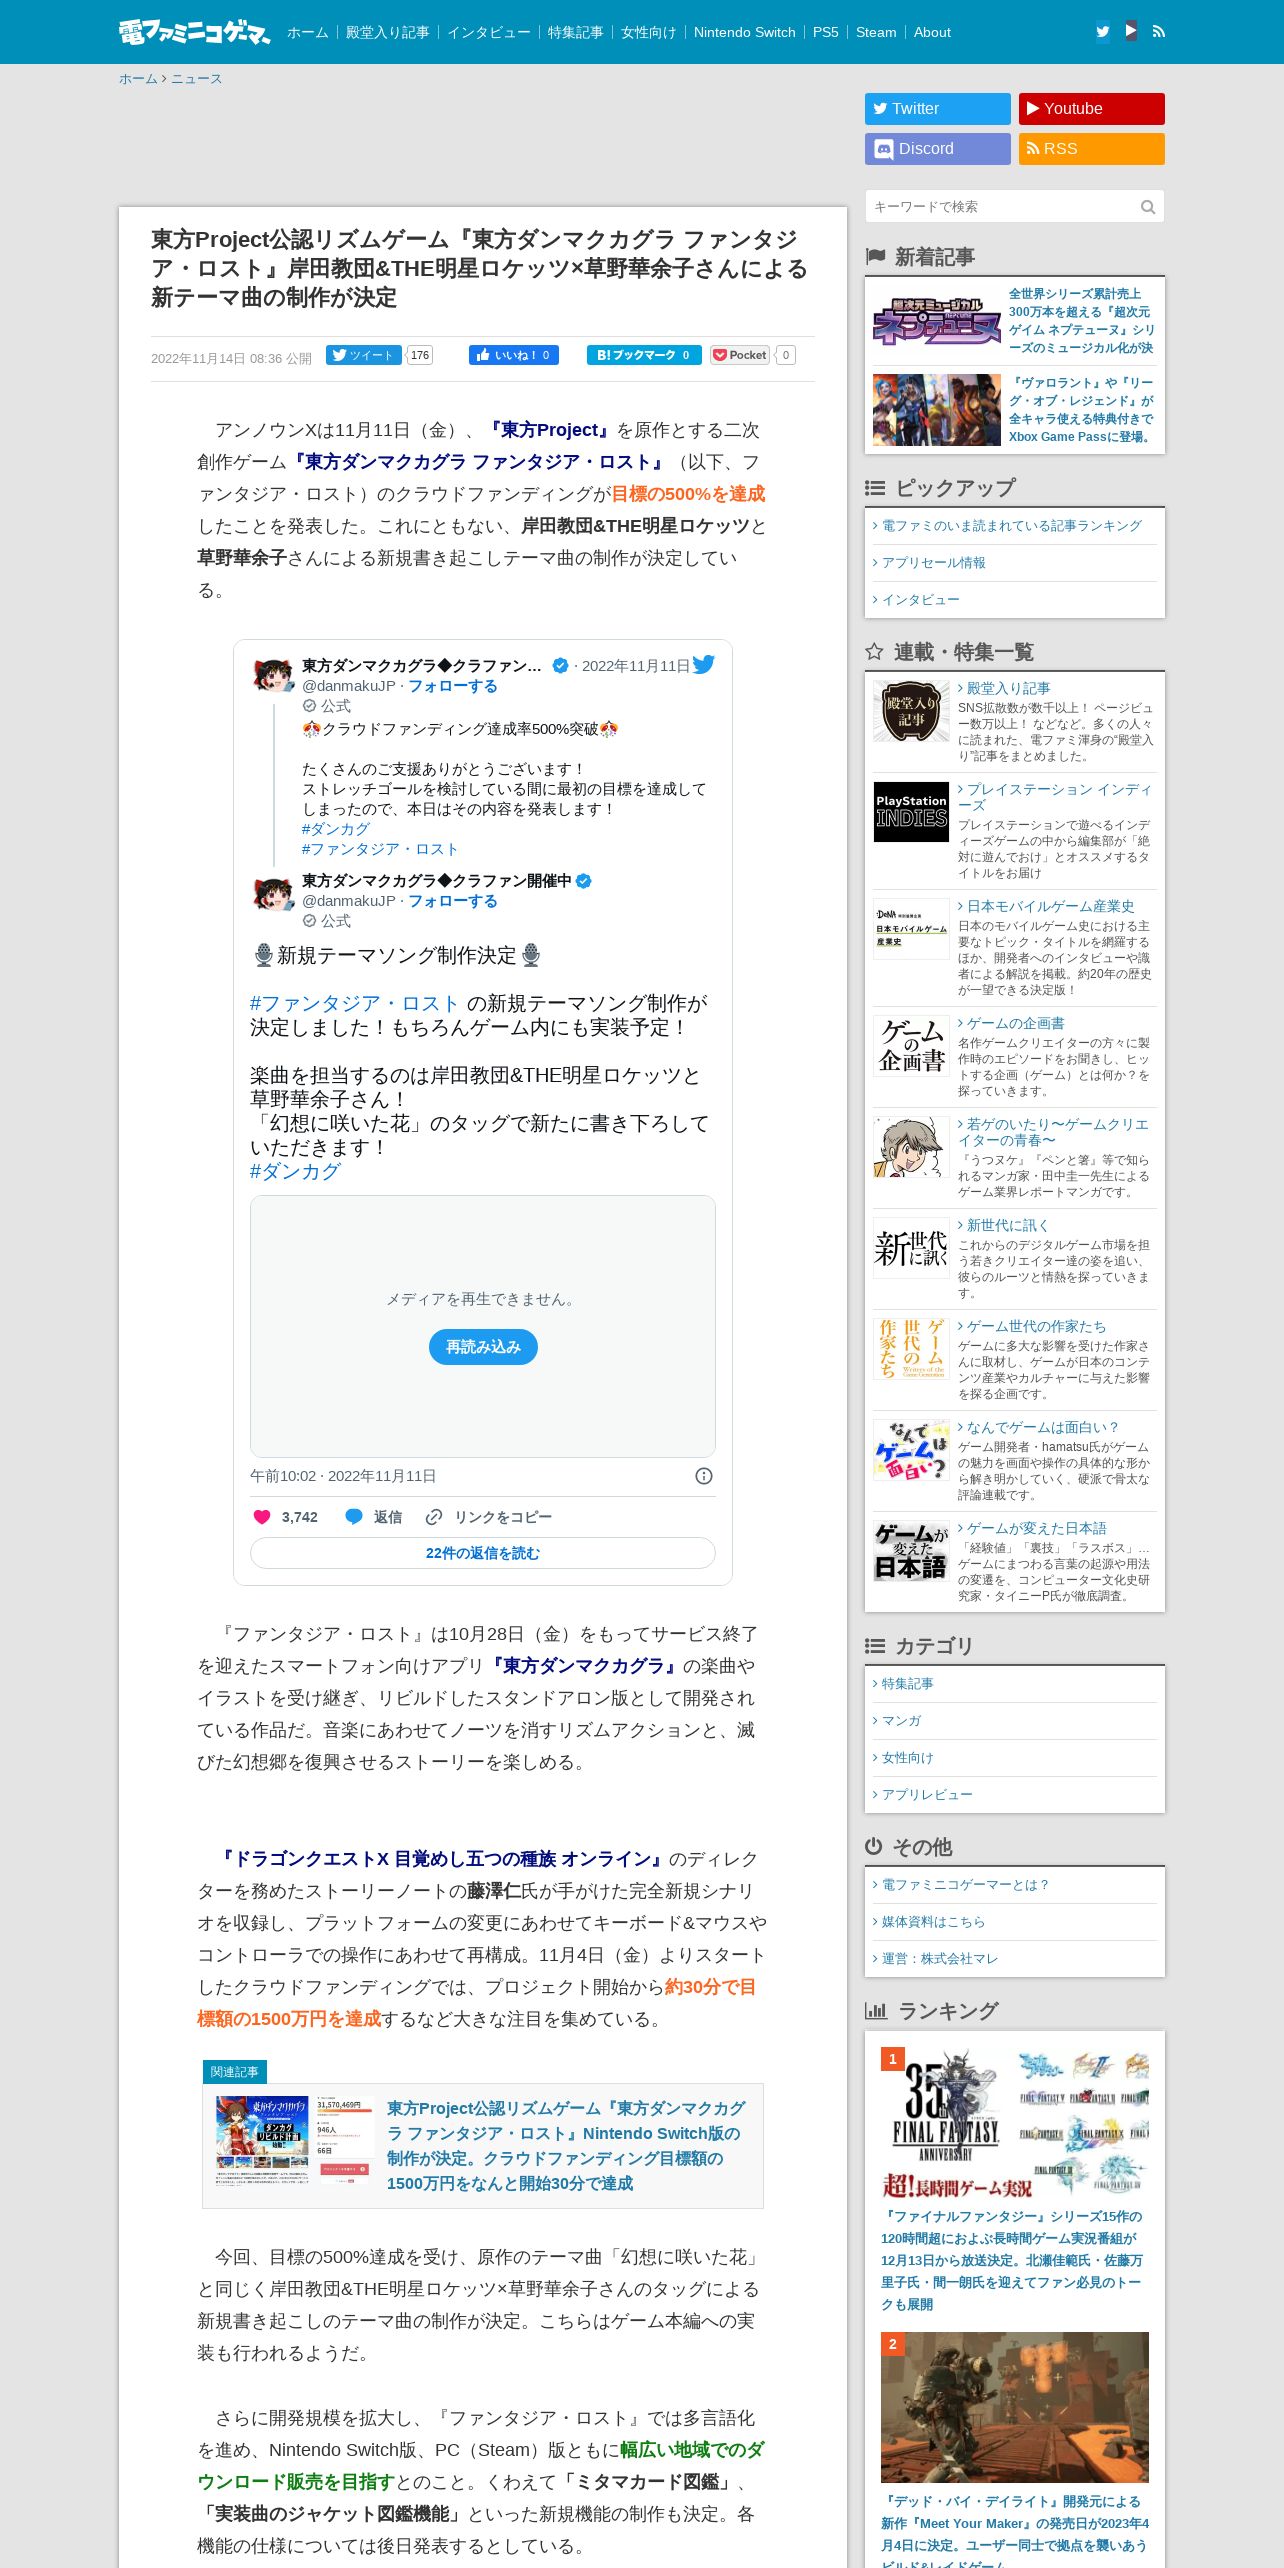This screenshot has height=2568, width=1284.
Task: Click the Pocket save button
Action: pyautogui.click(x=740, y=355)
